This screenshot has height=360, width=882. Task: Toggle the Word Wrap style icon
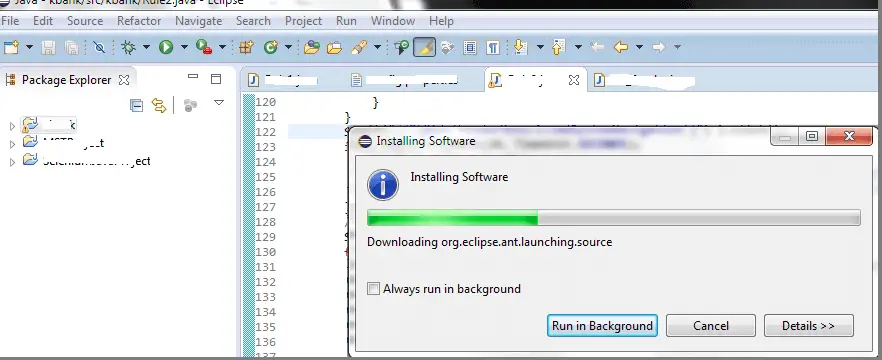tap(447, 47)
